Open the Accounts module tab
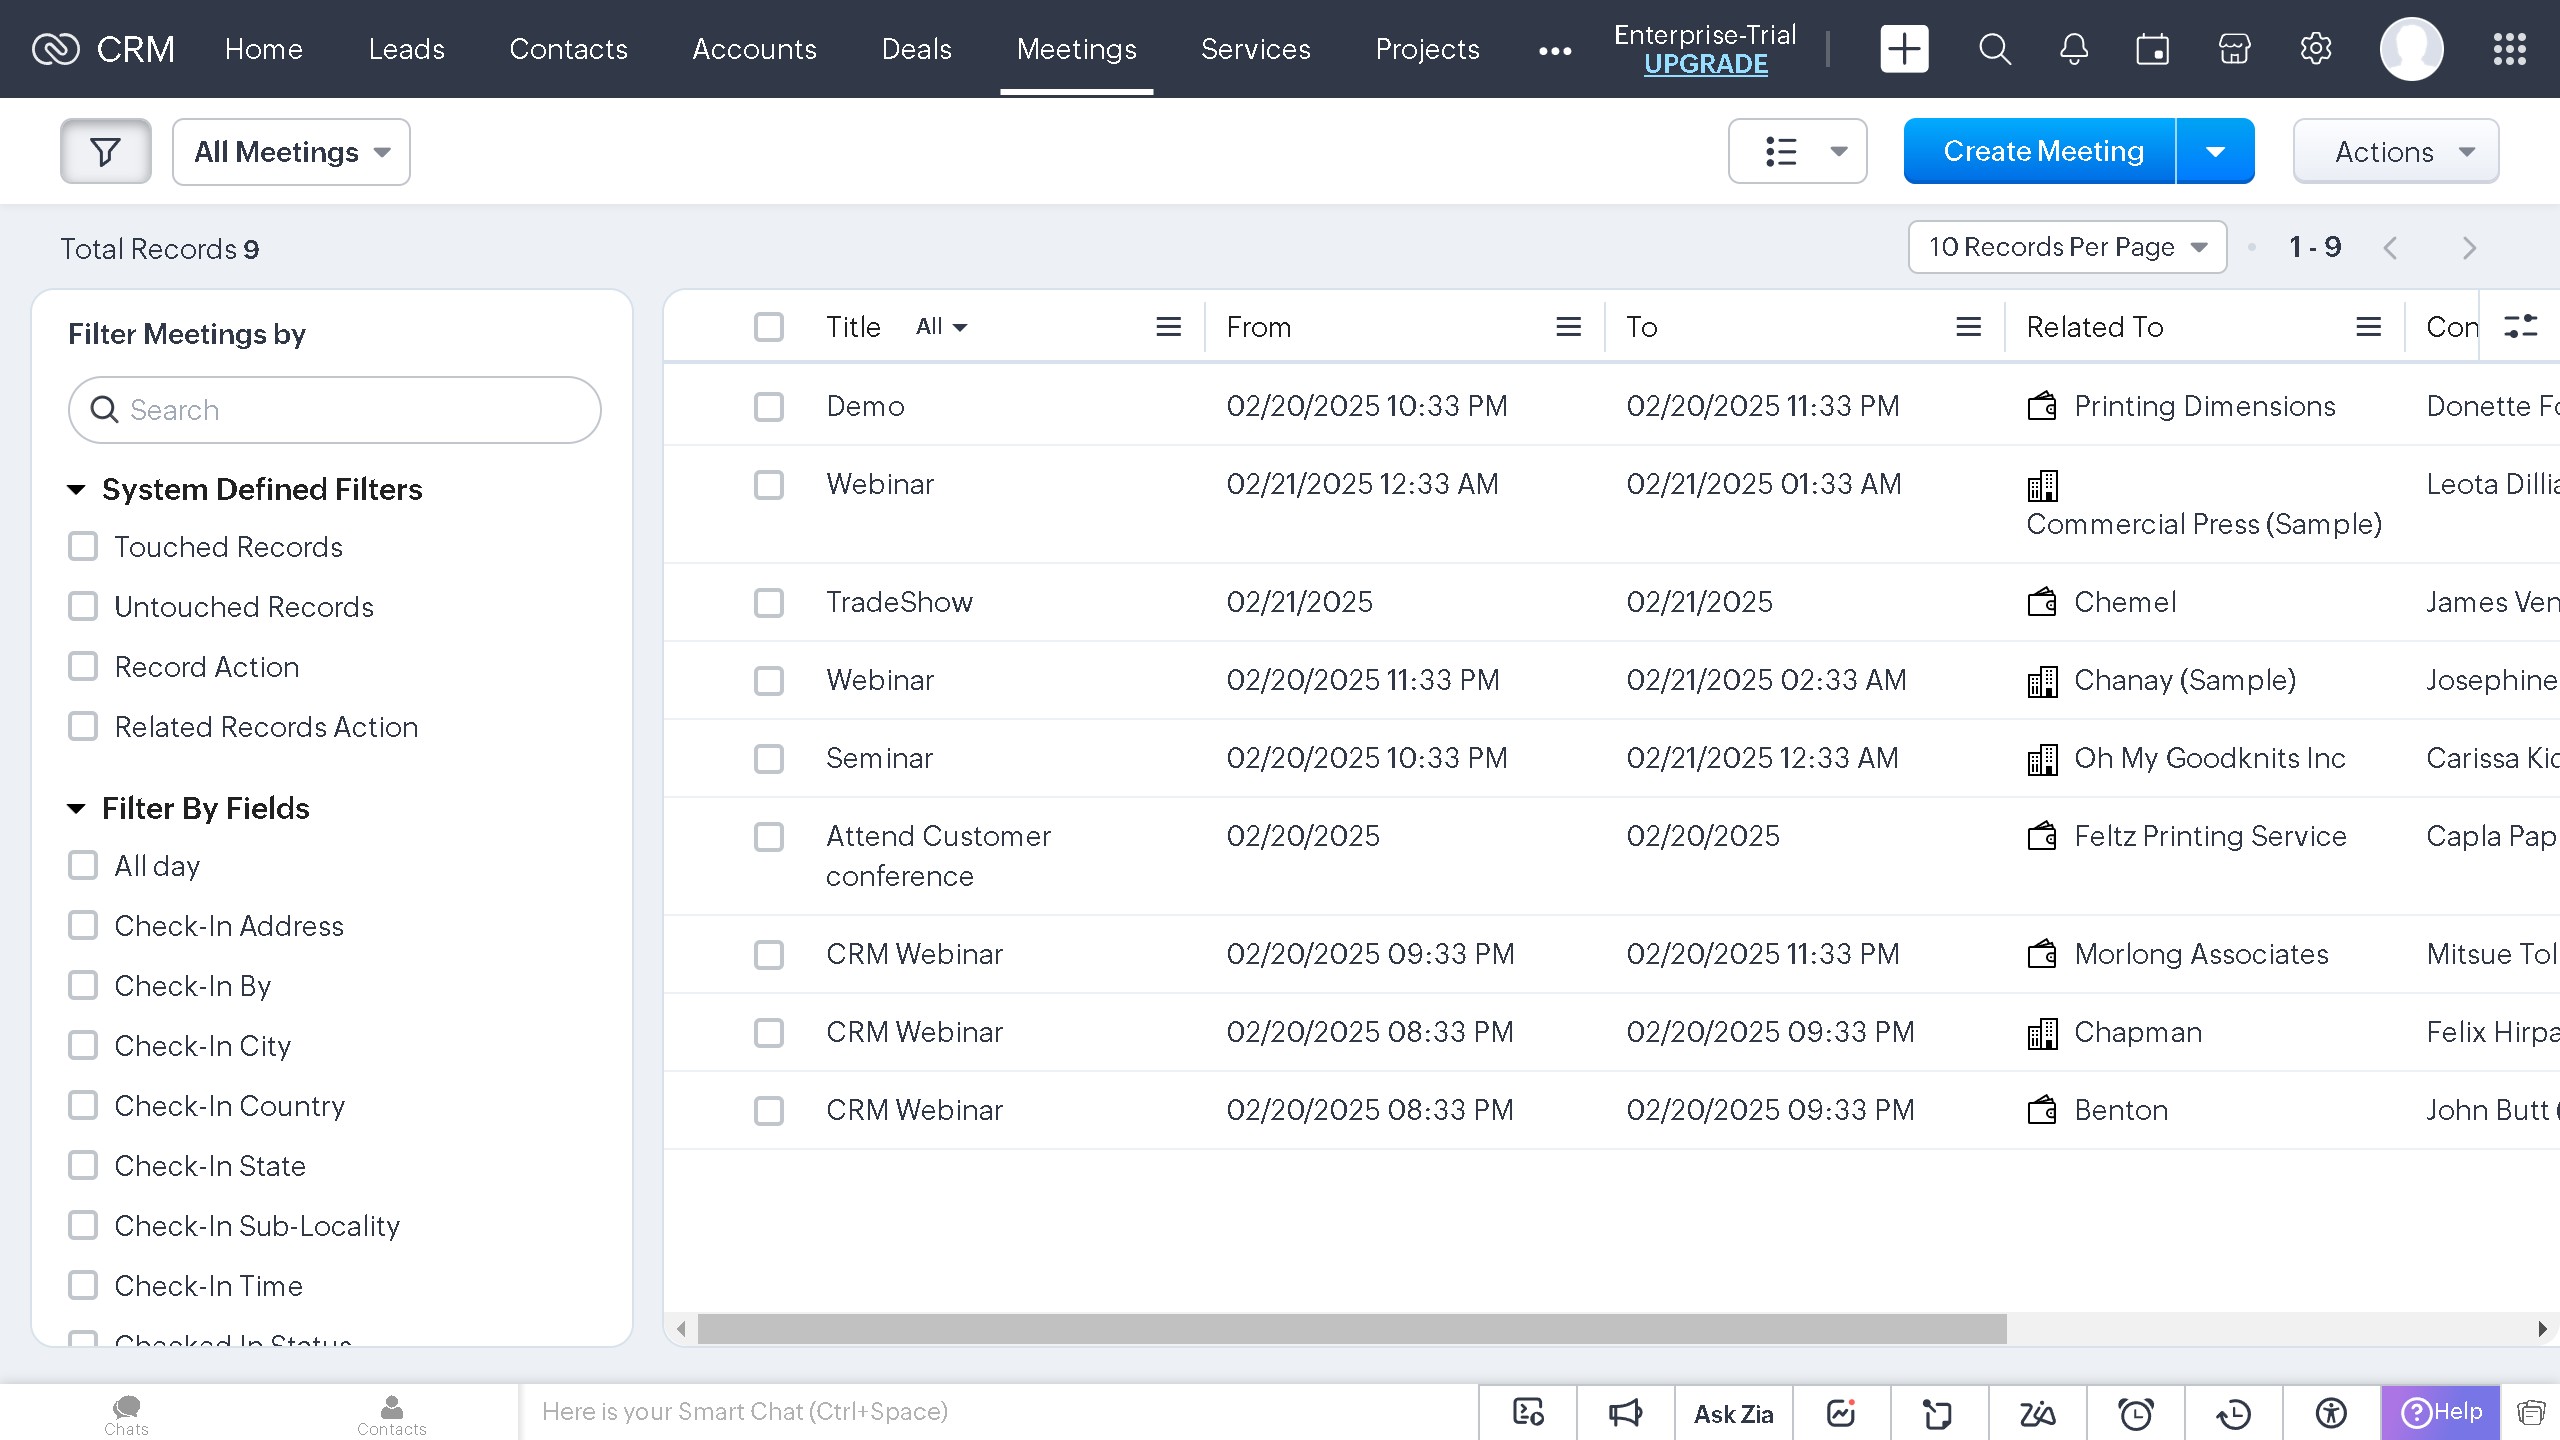The width and height of the screenshot is (2560, 1440). tap(754, 49)
